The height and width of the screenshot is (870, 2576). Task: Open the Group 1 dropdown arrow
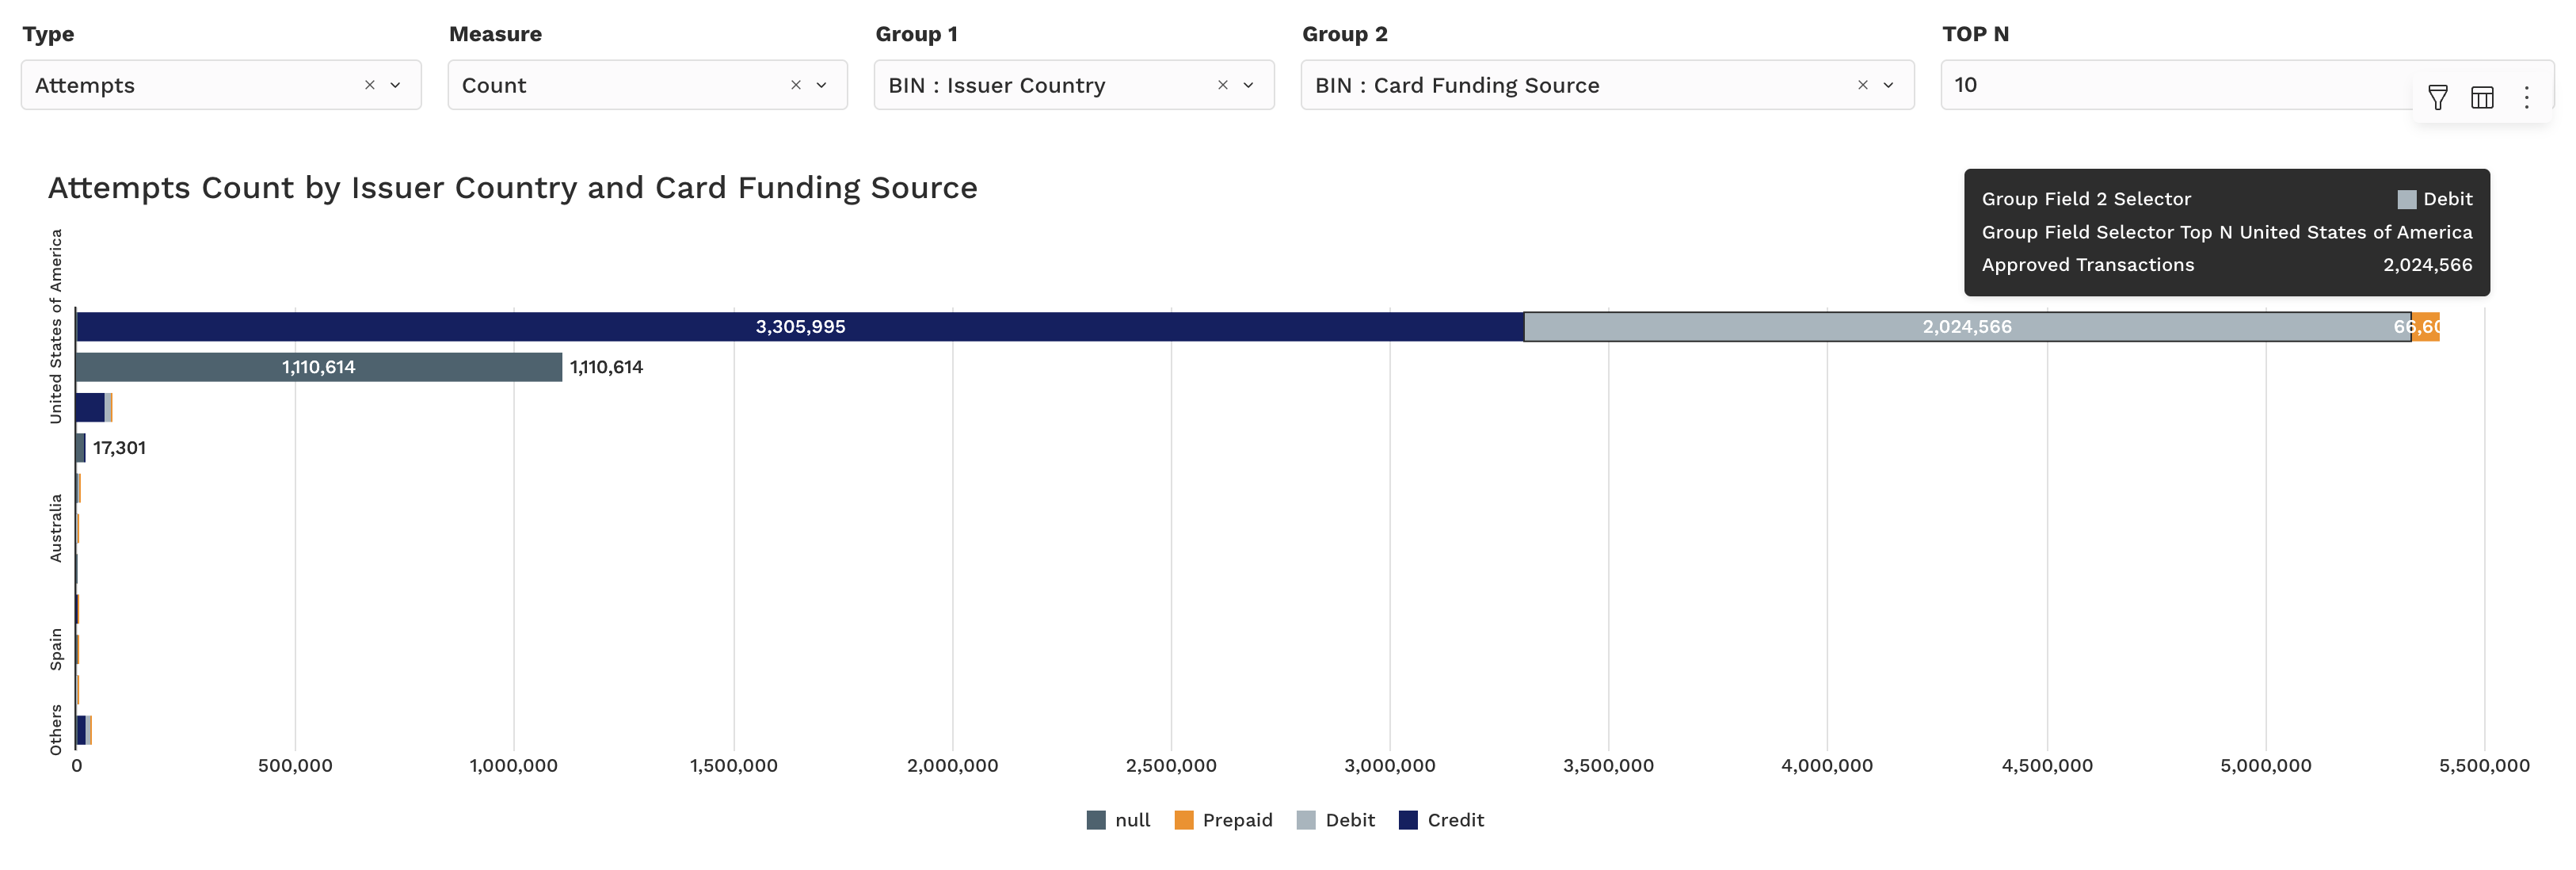tap(1248, 85)
